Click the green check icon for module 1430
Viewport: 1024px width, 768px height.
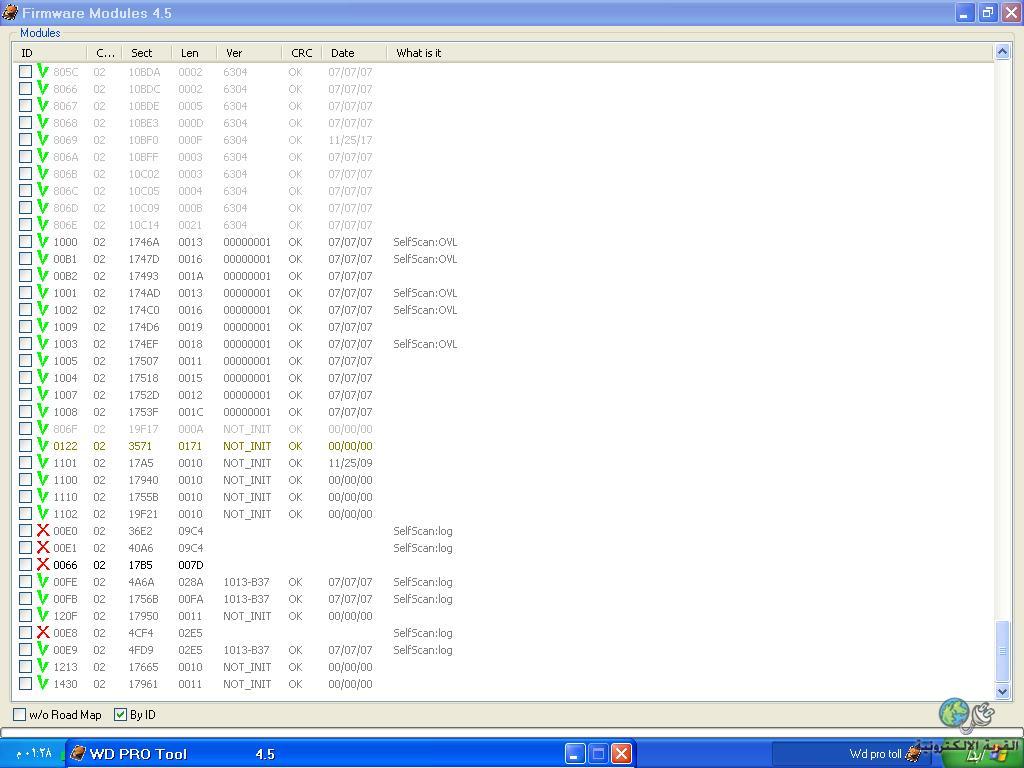[43, 682]
